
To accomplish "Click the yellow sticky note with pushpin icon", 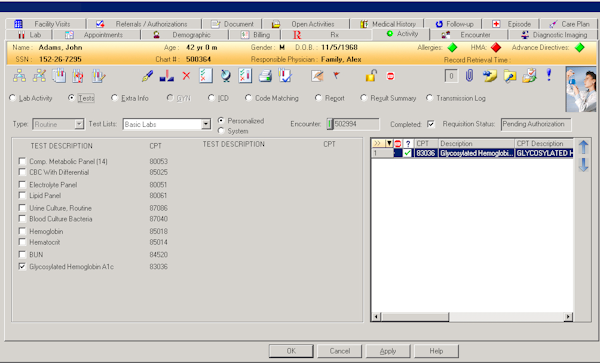I will [x=489, y=76].
